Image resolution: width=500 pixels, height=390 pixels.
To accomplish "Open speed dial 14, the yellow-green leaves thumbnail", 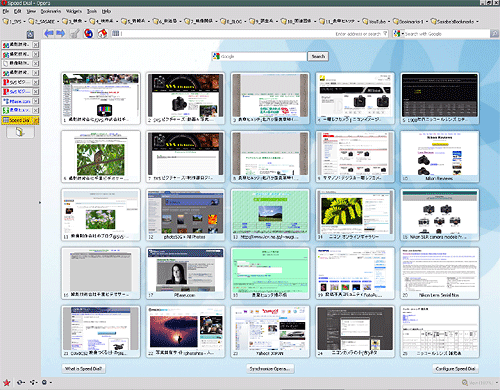I will (355, 215).
